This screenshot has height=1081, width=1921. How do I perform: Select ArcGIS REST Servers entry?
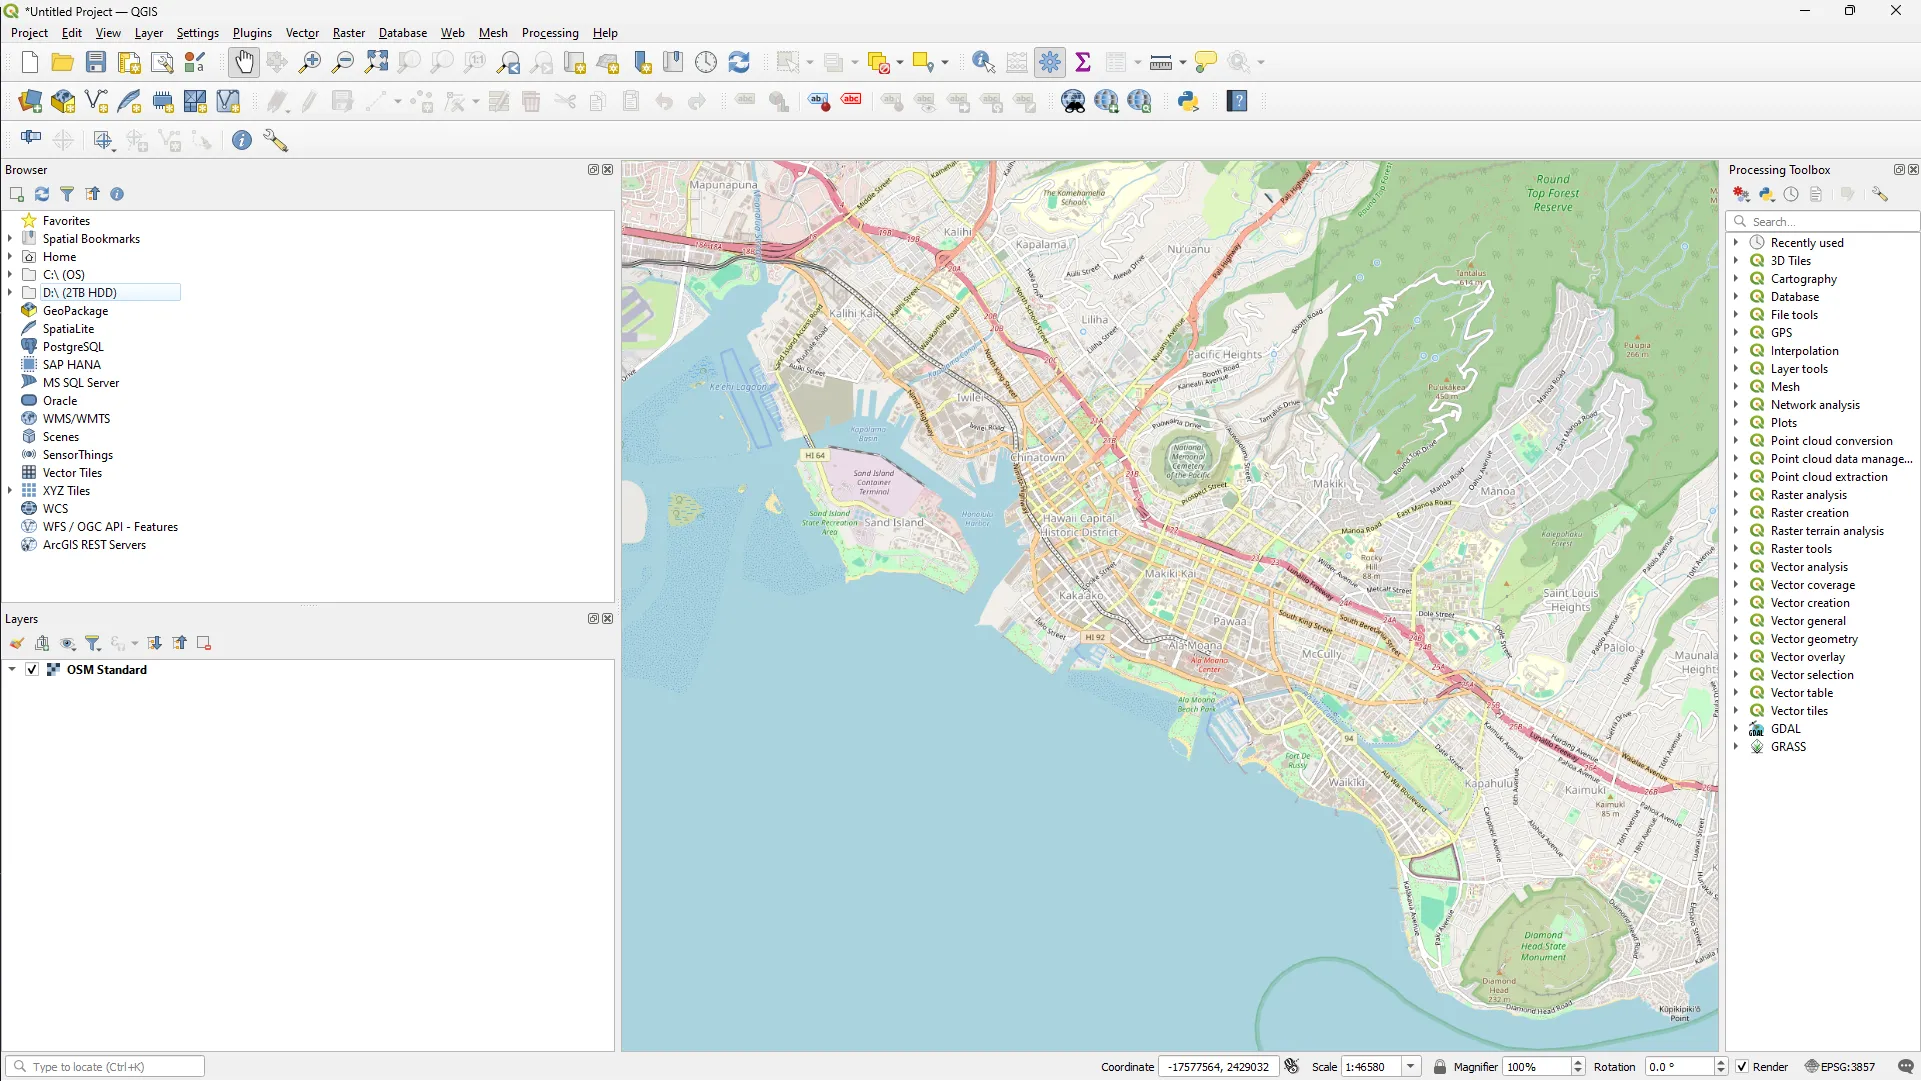pos(94,545)
